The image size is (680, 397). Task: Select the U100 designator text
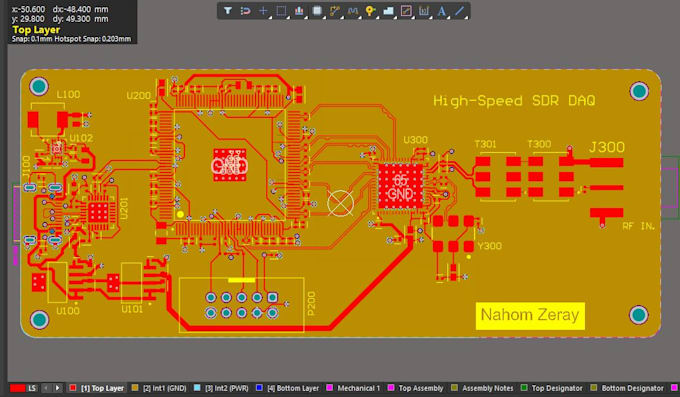point(68,311)
